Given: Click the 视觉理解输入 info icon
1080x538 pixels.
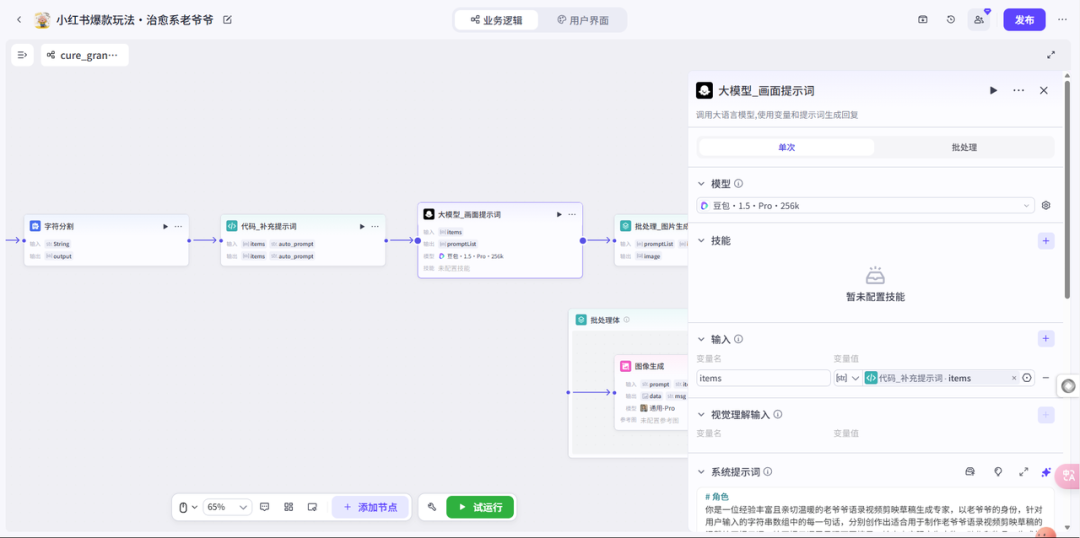Looking at the screenshot, I should [778, 415].
